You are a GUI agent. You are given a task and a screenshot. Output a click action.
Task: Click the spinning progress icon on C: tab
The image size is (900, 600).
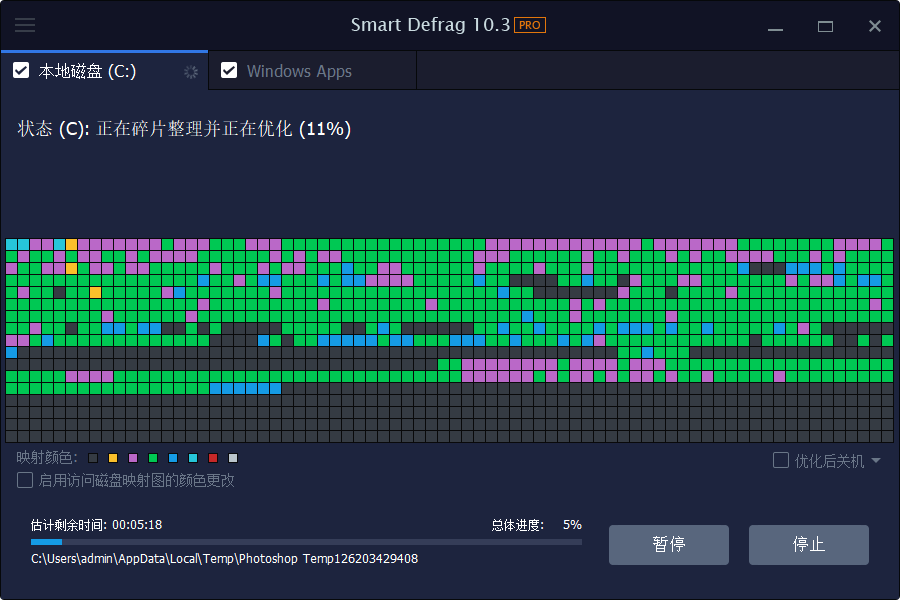pyautogui.click(x=191, y=72)
